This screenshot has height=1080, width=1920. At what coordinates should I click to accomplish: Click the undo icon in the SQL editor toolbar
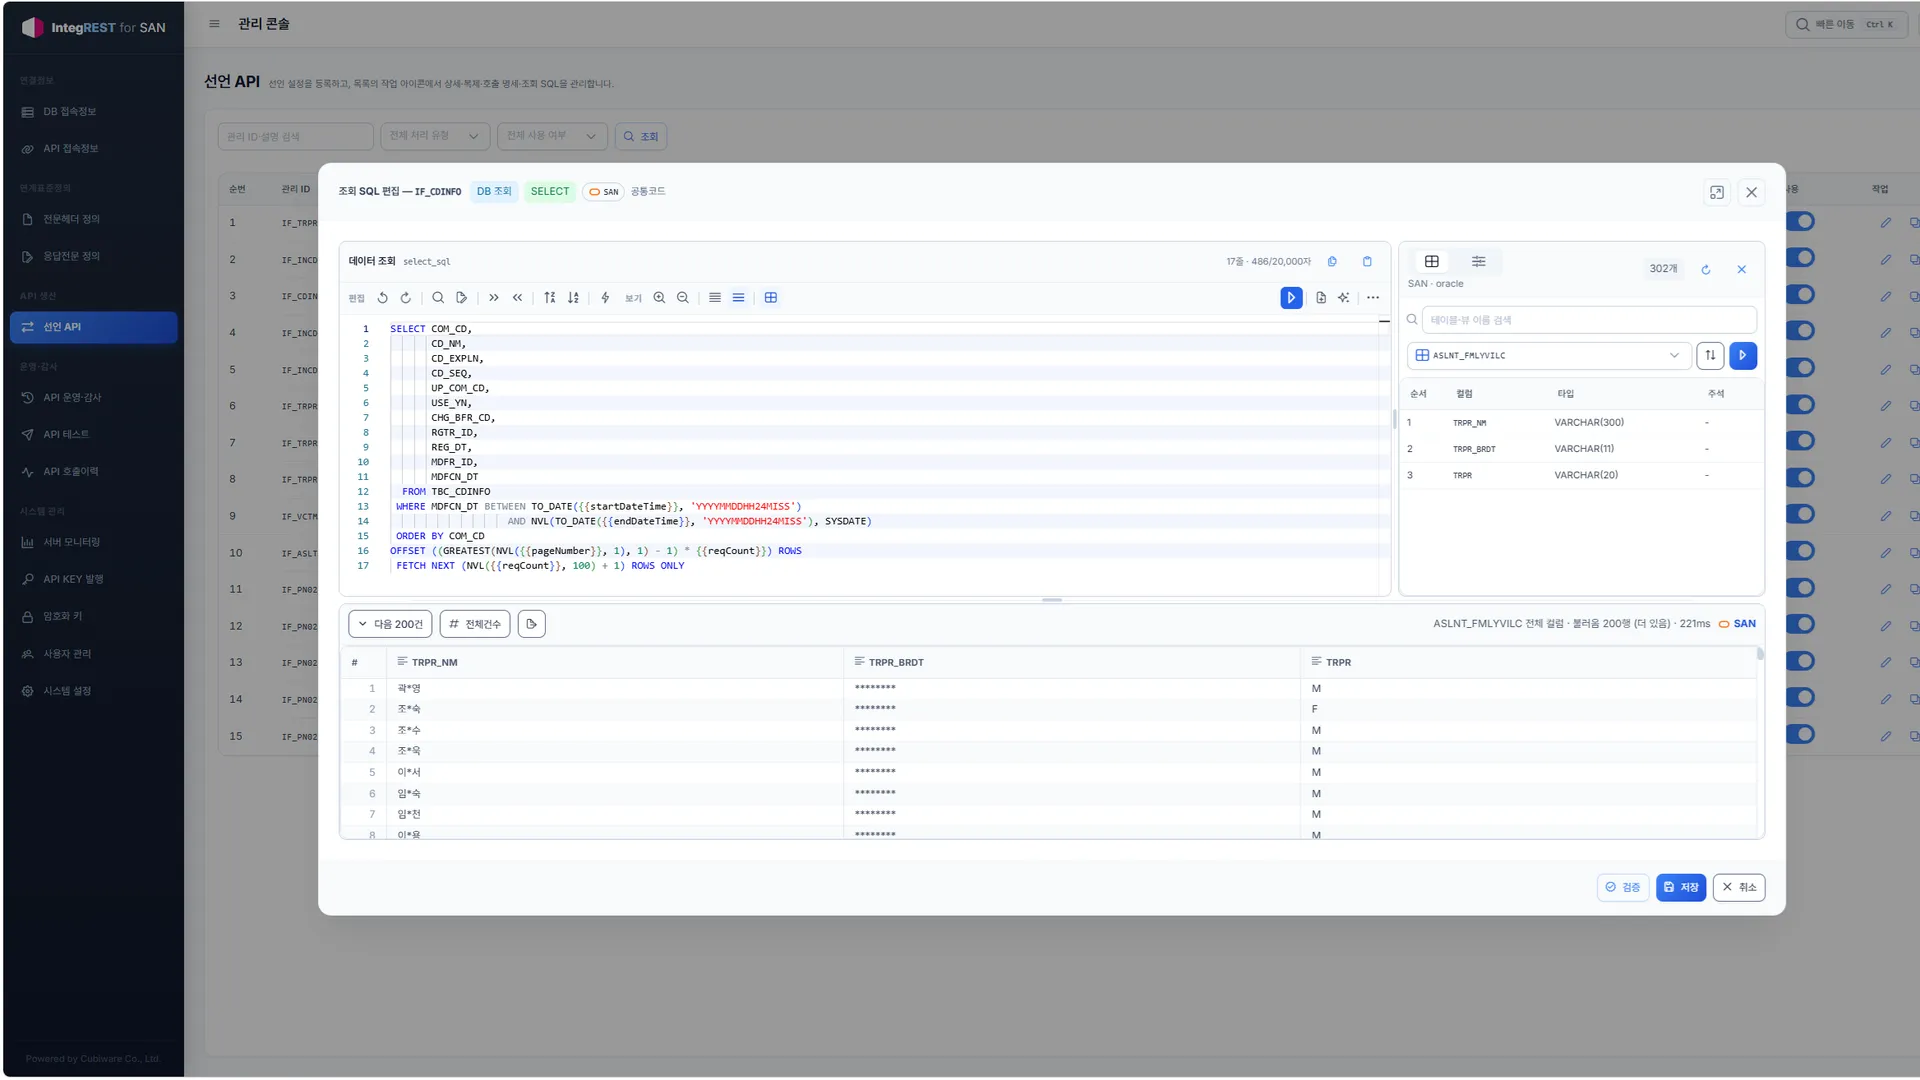[x=382, y=298]
